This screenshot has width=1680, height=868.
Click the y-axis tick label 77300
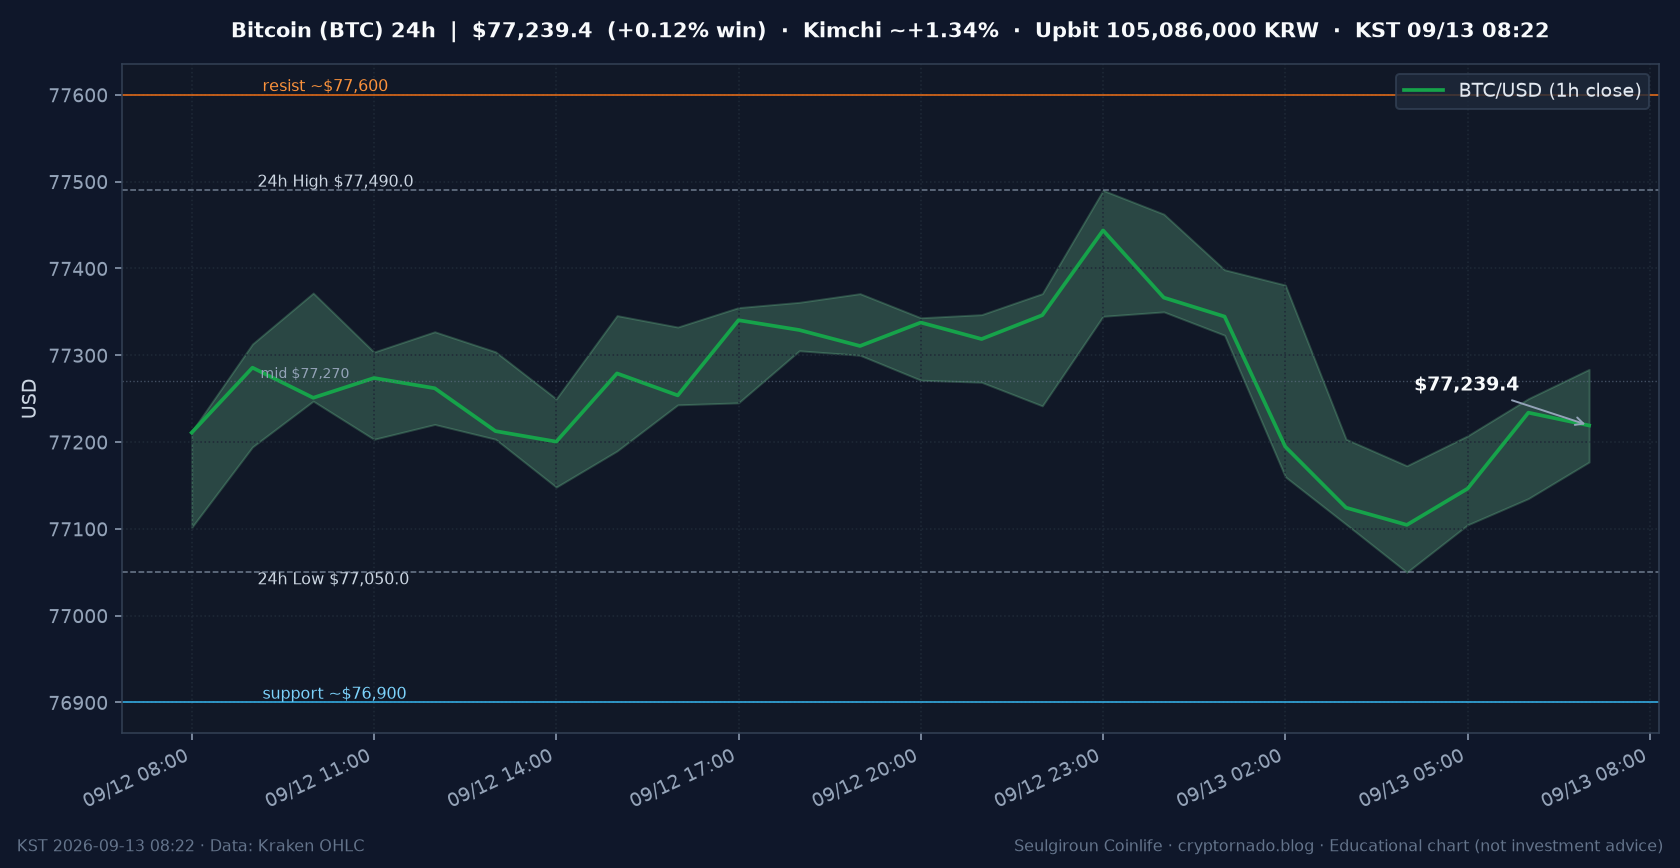pos(78,356)
